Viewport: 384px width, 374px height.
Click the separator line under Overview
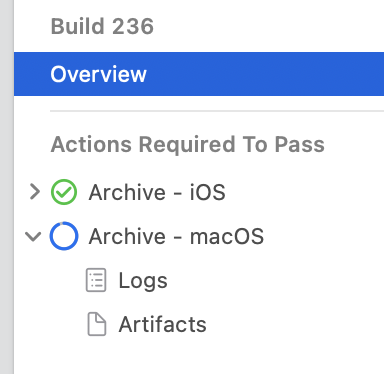click(x=217, y=111)
